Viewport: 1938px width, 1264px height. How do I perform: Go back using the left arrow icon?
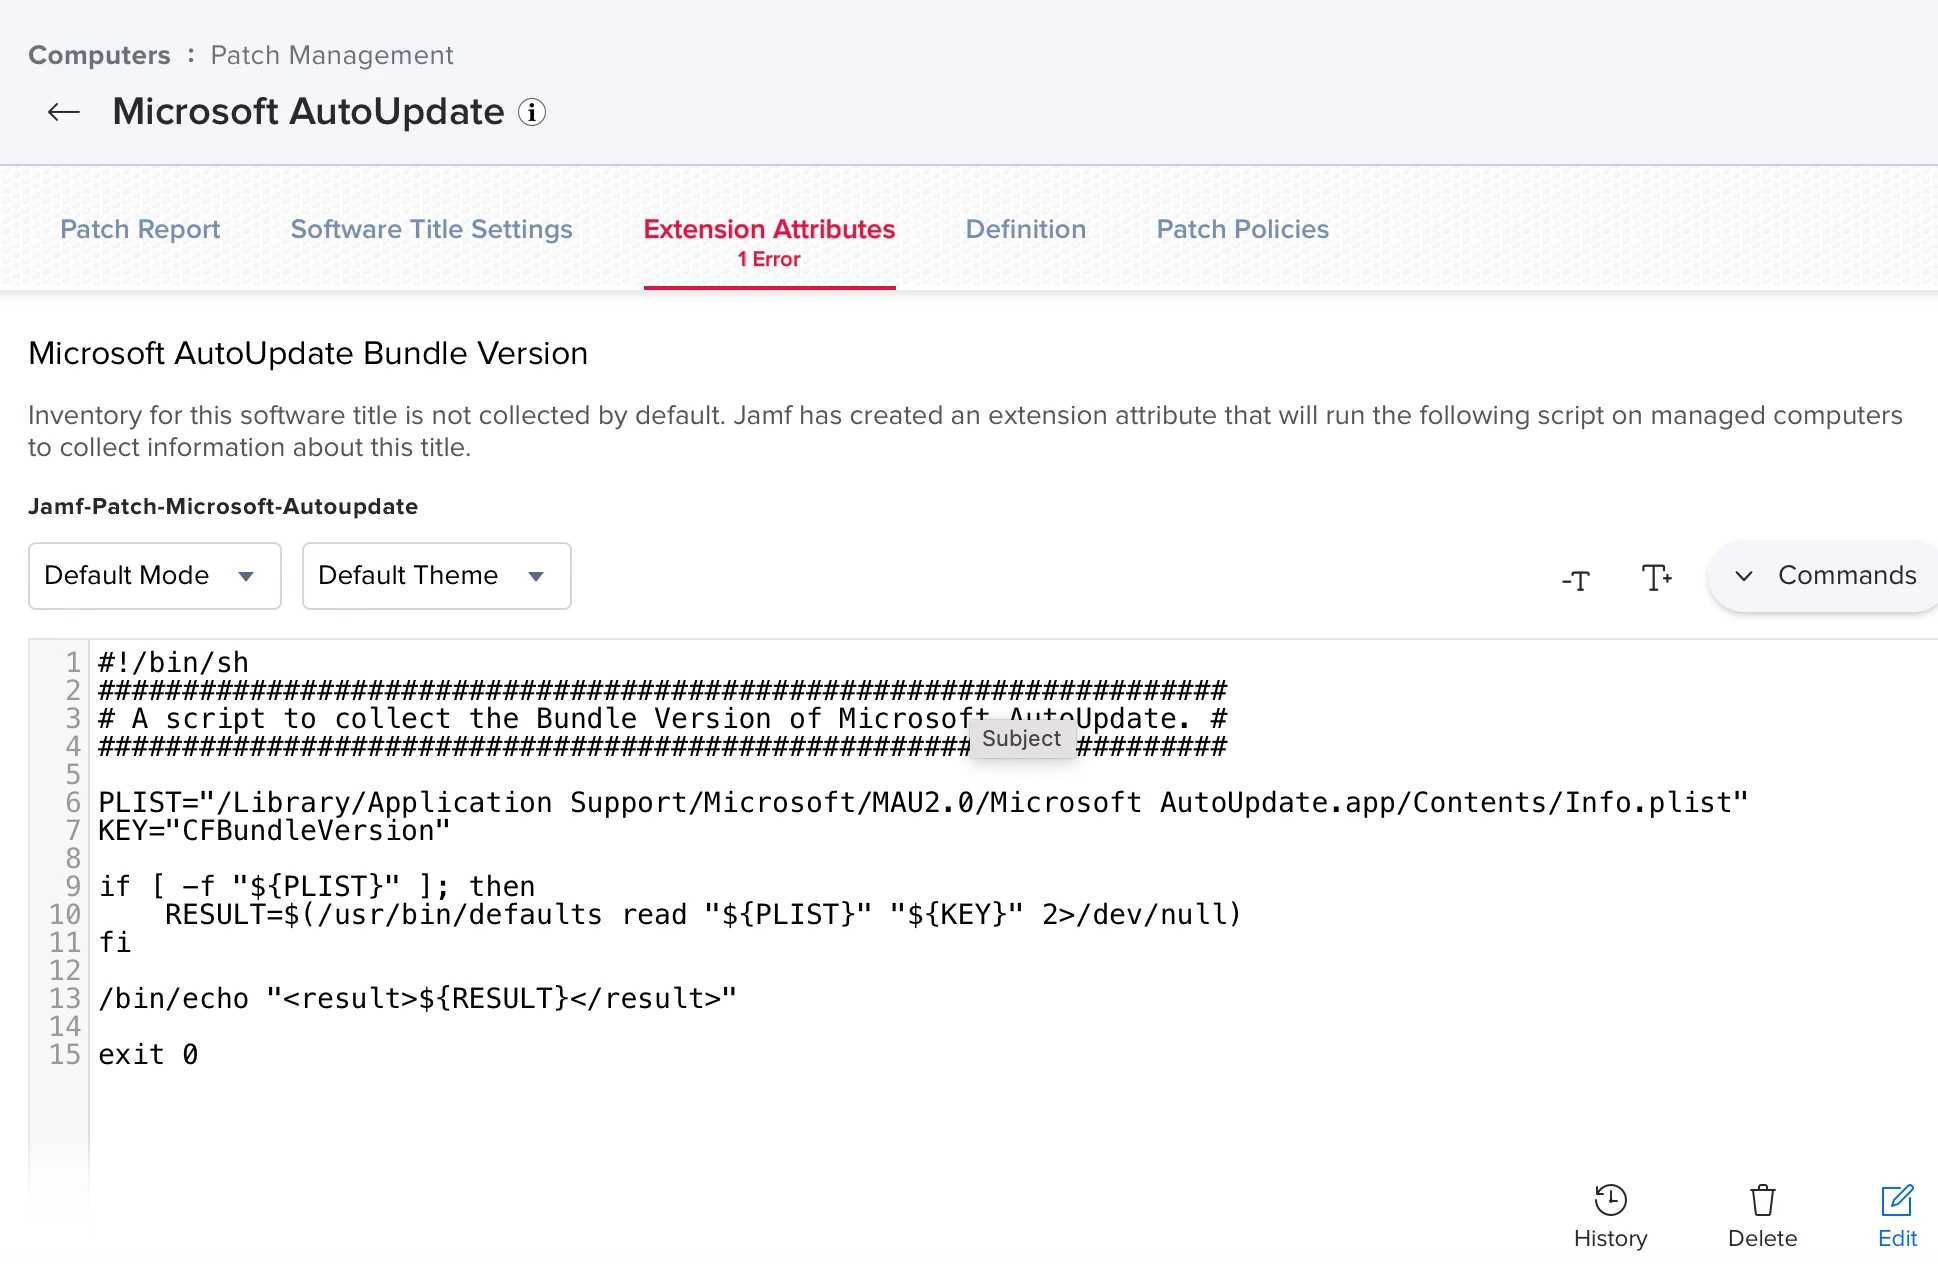(64, 112)
